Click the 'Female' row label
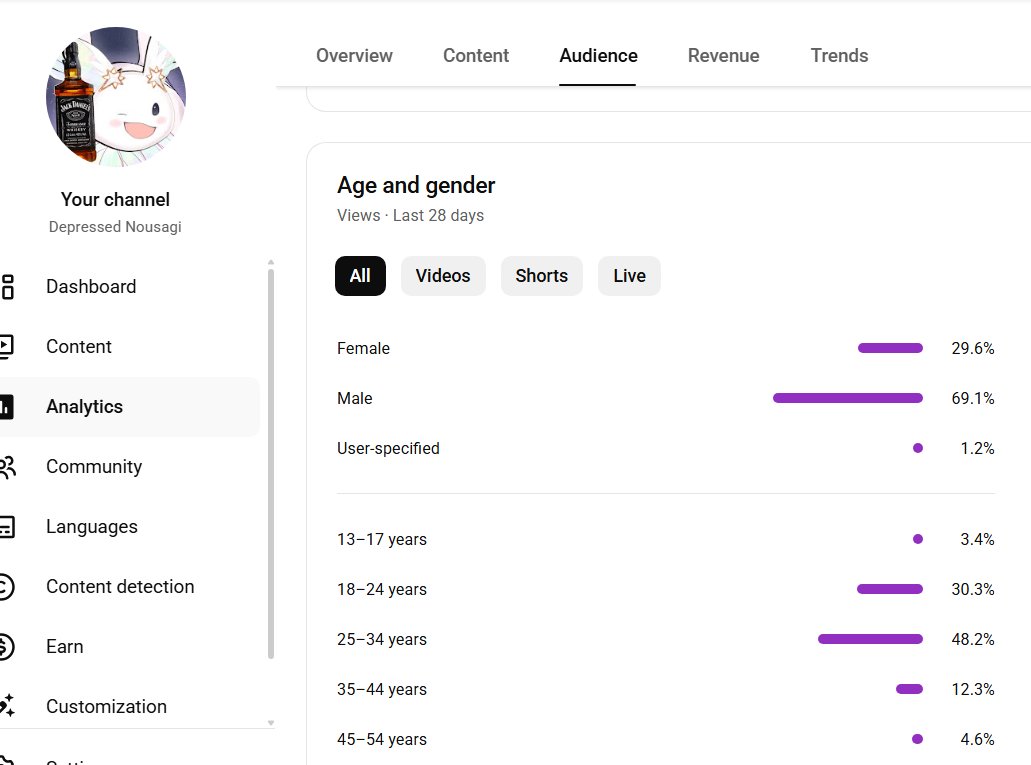Screen dimensions: 1031x765 364,348
